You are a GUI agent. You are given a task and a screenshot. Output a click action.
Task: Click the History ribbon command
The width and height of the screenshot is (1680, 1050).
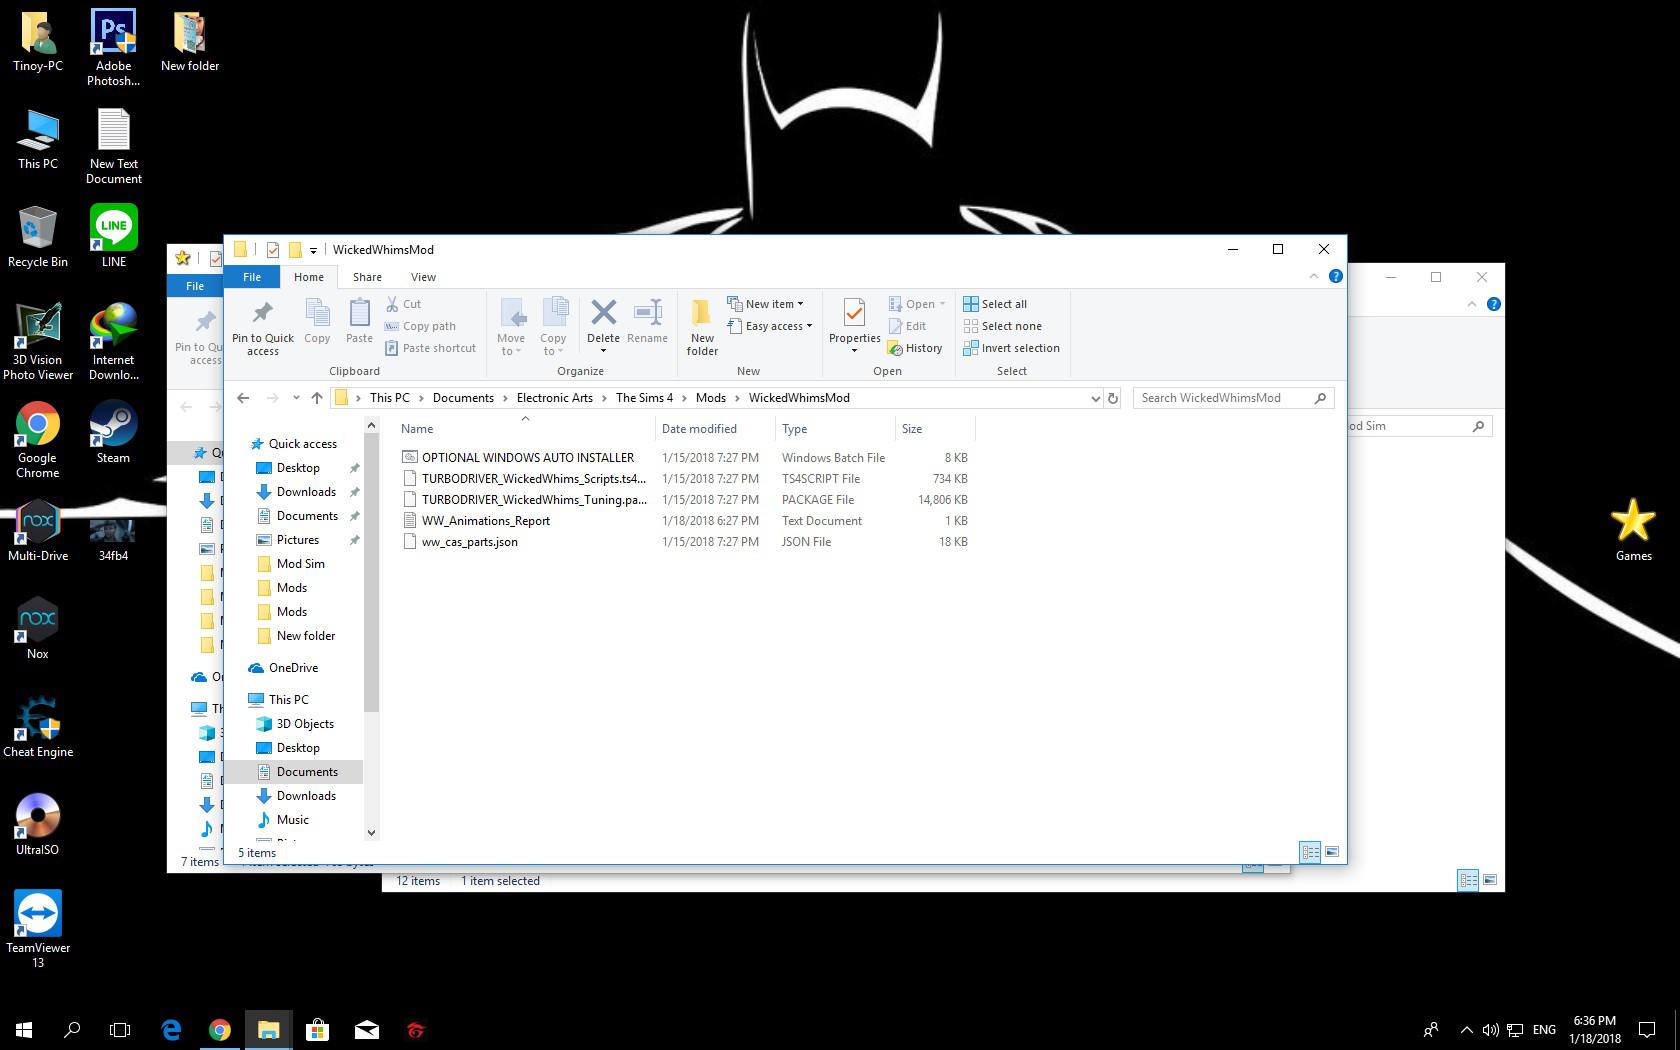(x=915, y=348)
